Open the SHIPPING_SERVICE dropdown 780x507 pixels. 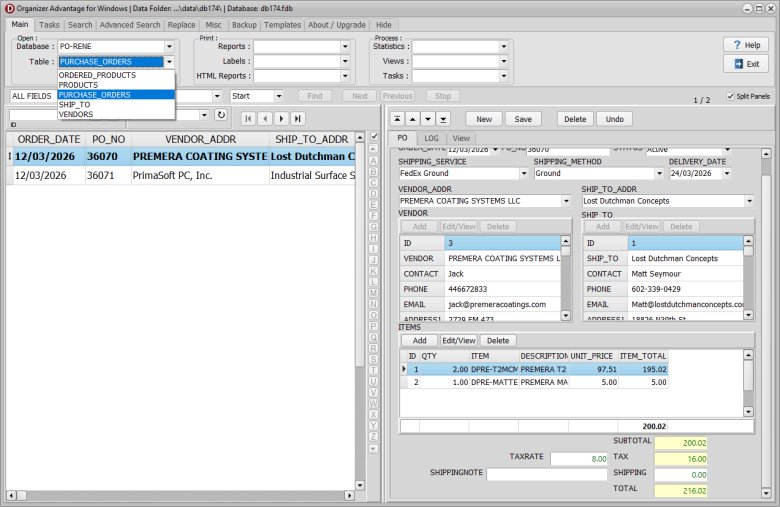[x=524, y=173]
